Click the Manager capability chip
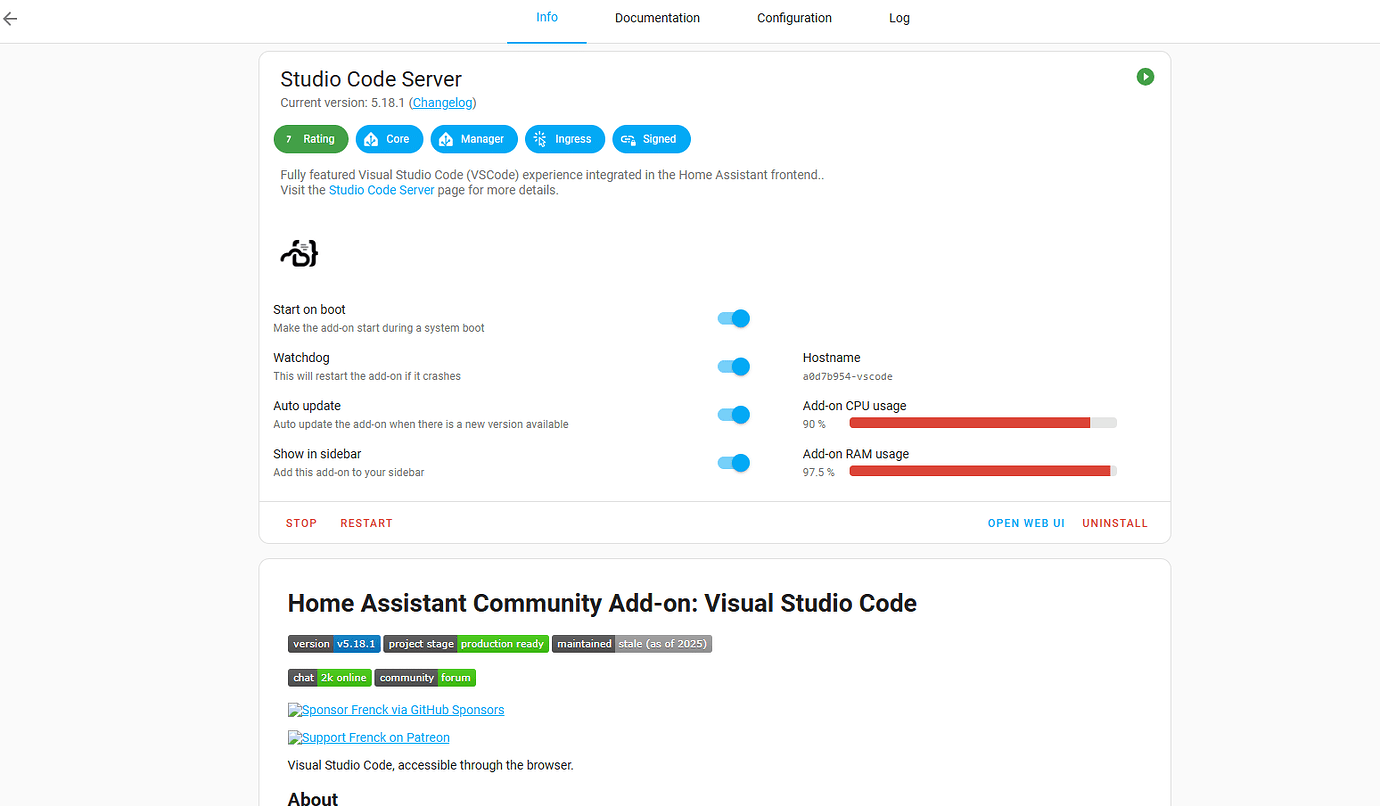1380x806 pixels. 474,139
